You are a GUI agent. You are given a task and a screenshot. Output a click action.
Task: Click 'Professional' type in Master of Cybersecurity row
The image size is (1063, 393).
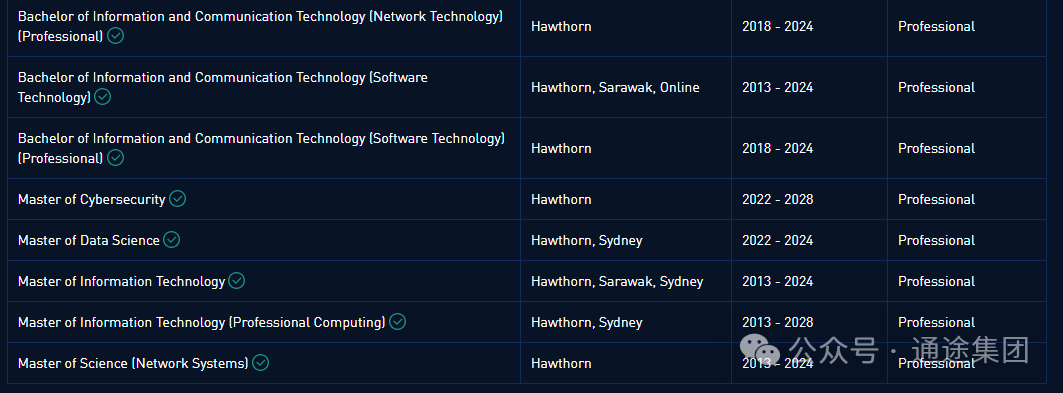936,199
